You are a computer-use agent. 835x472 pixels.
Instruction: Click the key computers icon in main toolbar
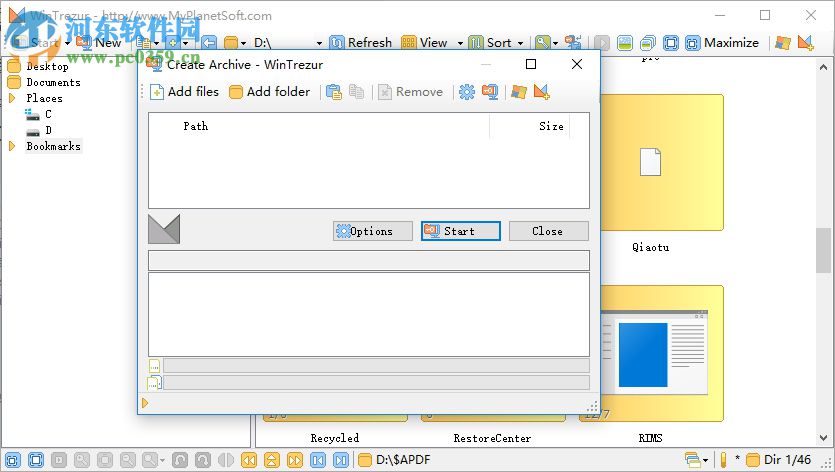tap(573, 43)
